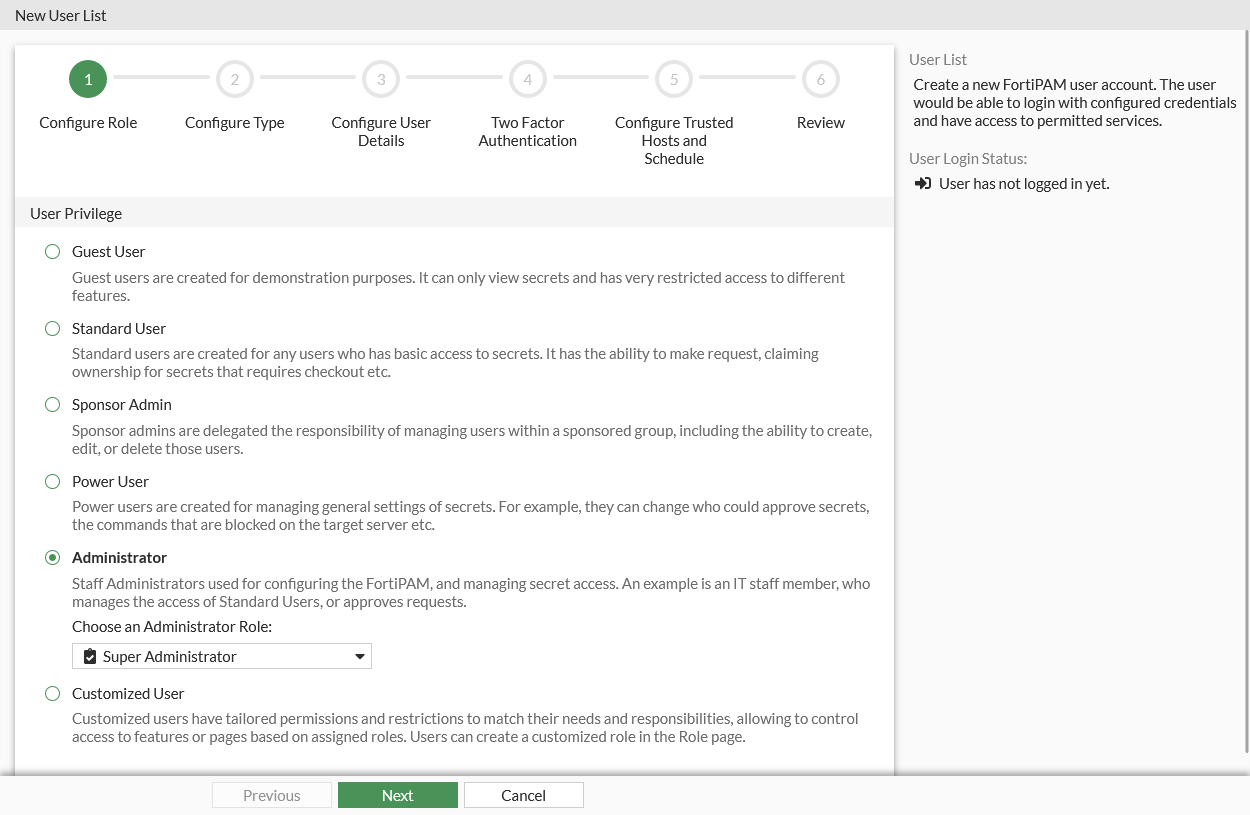Go to the Review step label

pos(820,122)
